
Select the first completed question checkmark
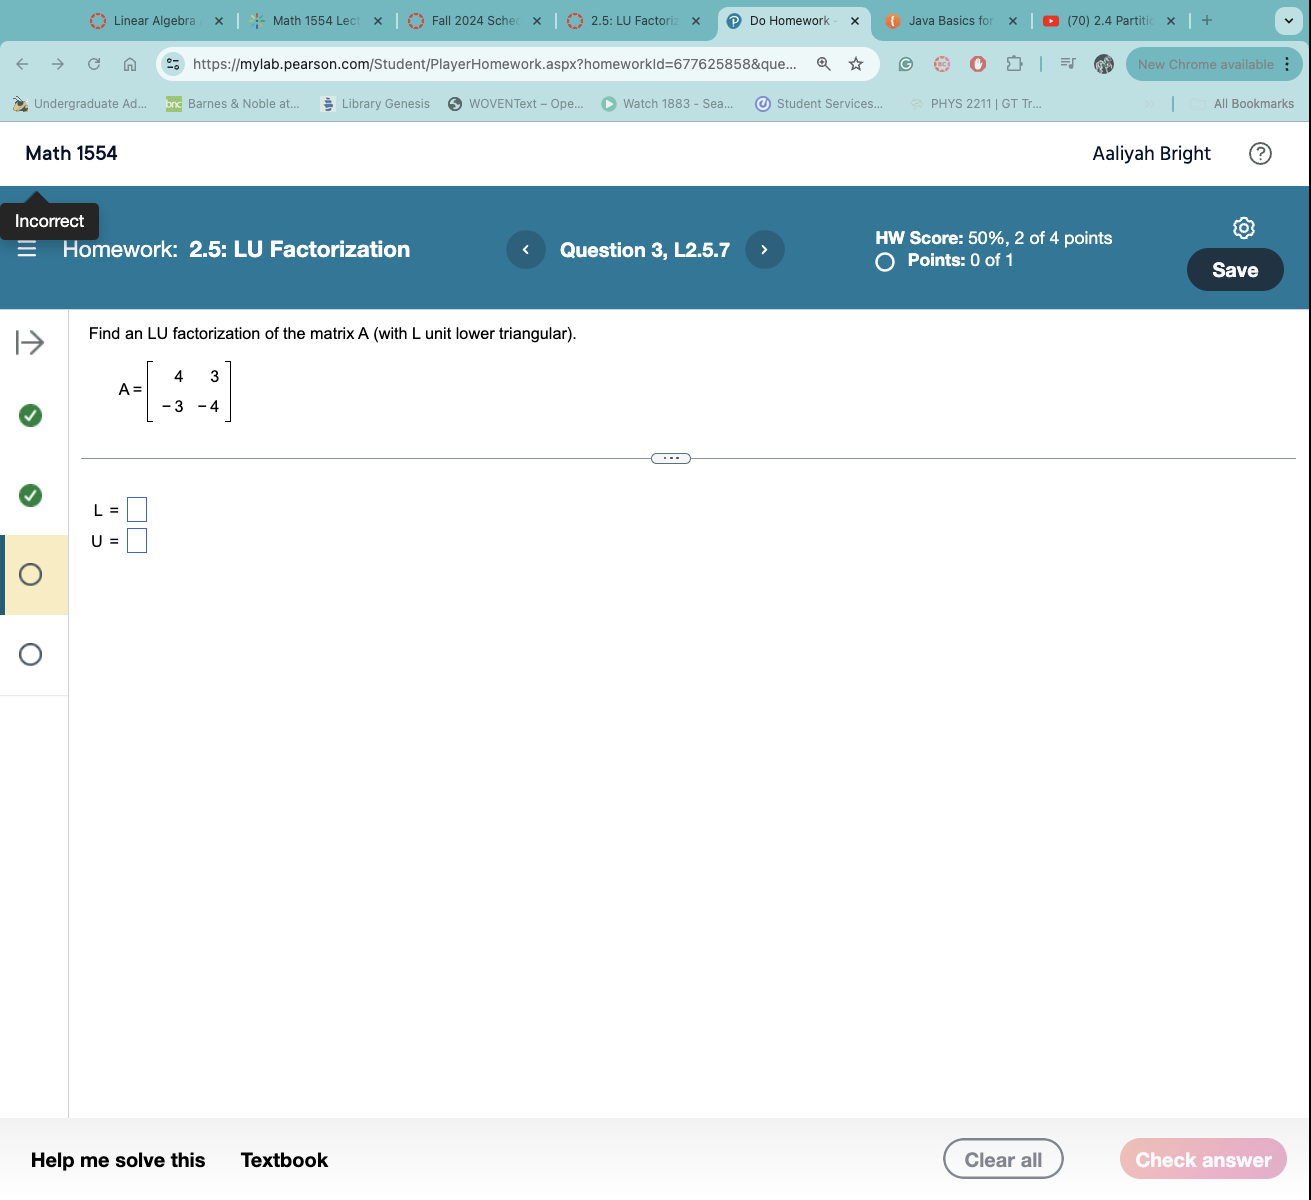point(31,415)
